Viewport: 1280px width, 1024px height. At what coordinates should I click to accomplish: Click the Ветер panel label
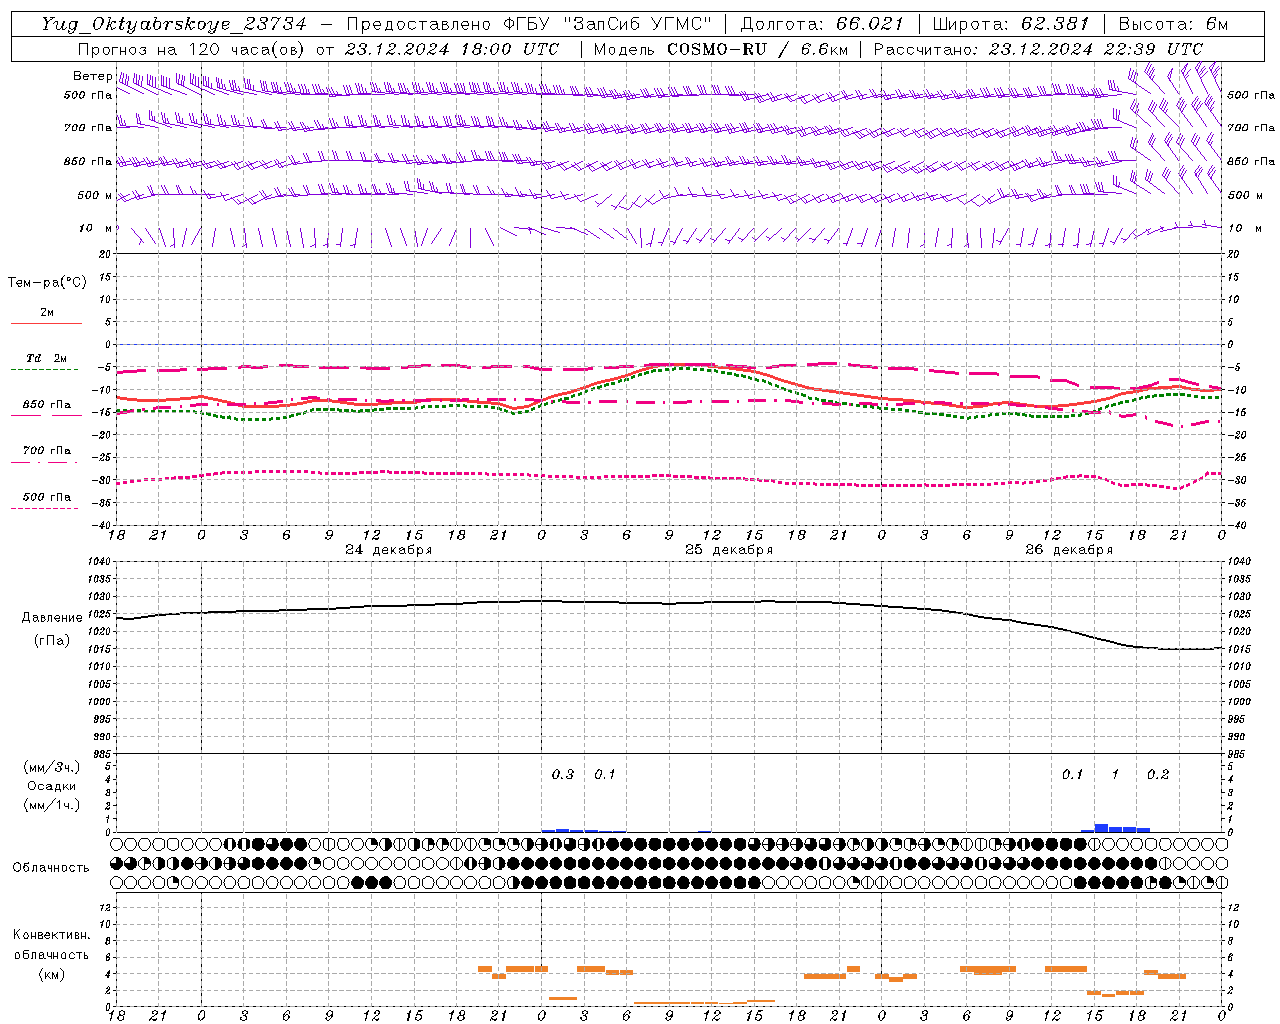click(x=92, y=76)
